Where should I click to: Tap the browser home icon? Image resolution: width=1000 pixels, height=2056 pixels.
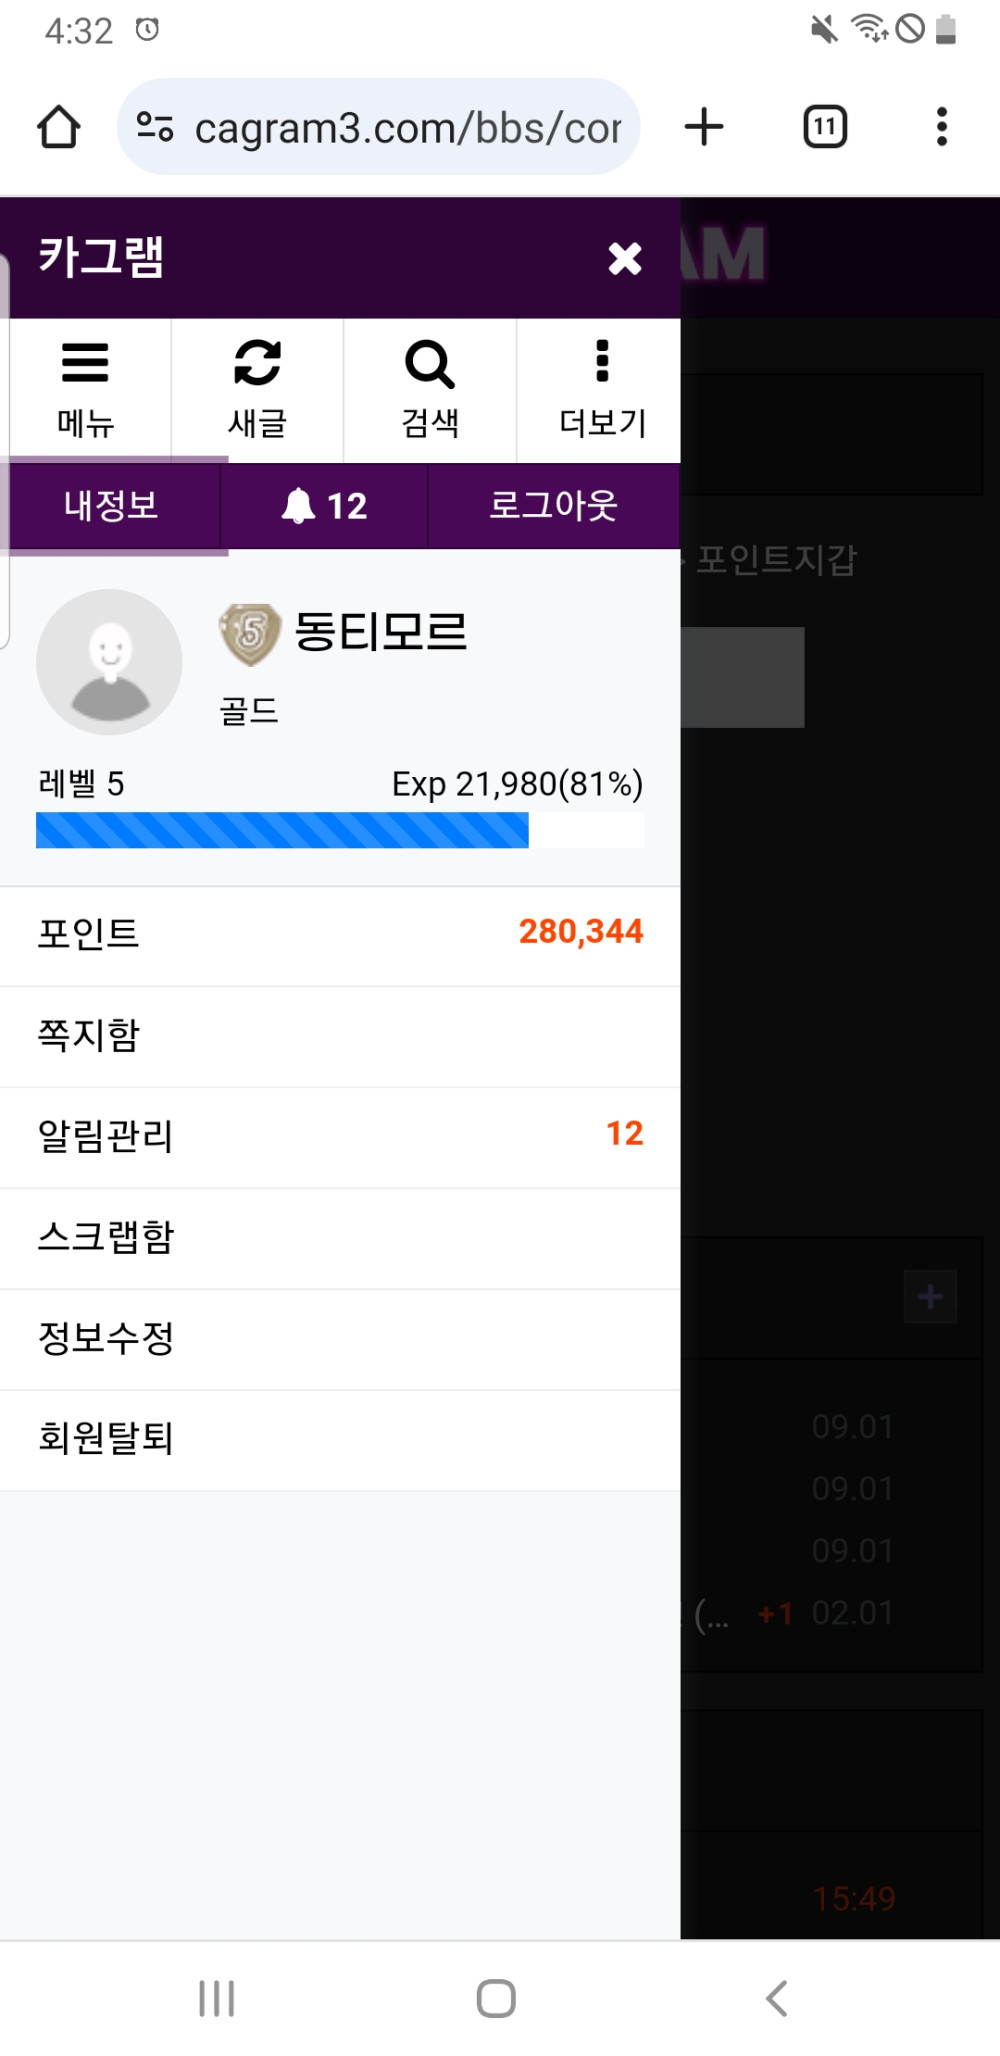[58, 127]
